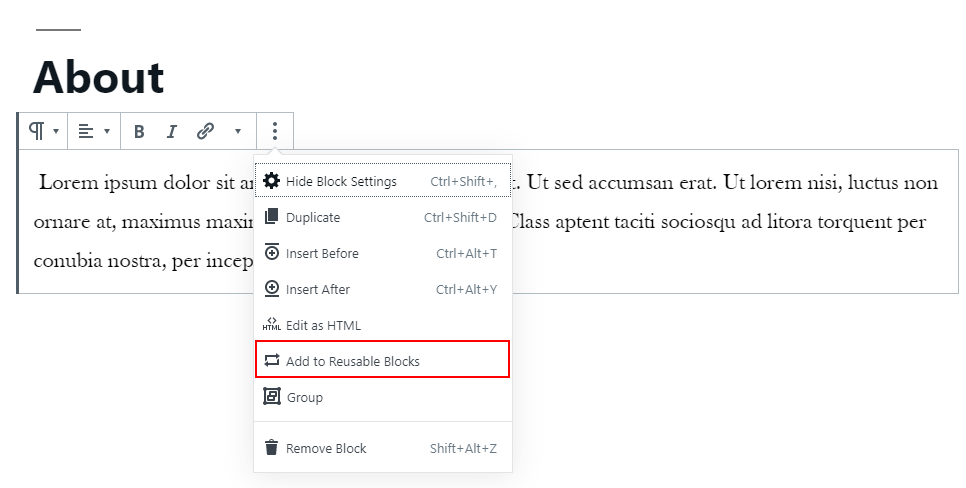Screen dimensions: 966x488
Task: Select Group from the block menu
Action: pyautogui.click(x=383, y=397)
